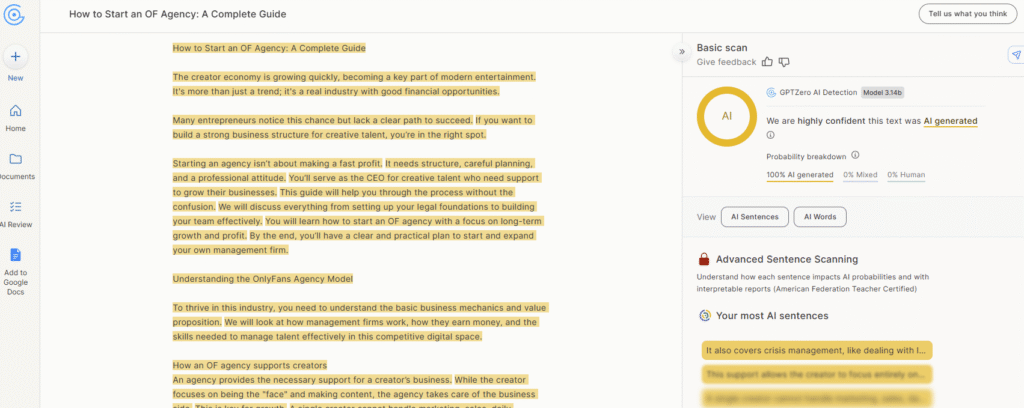
Task: Click the GPTZero logo in the sidebar
Action: coord(14,14)
